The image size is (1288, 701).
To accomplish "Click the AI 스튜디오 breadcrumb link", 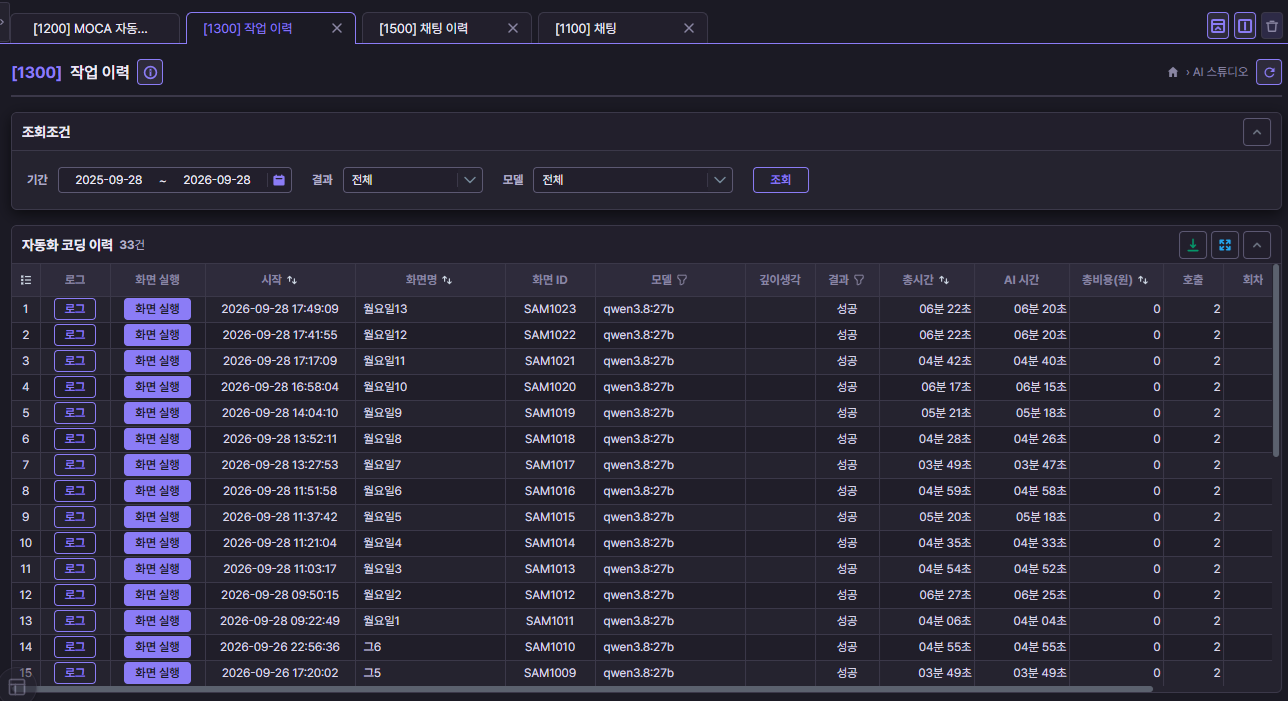I will tap(1220, 72).
